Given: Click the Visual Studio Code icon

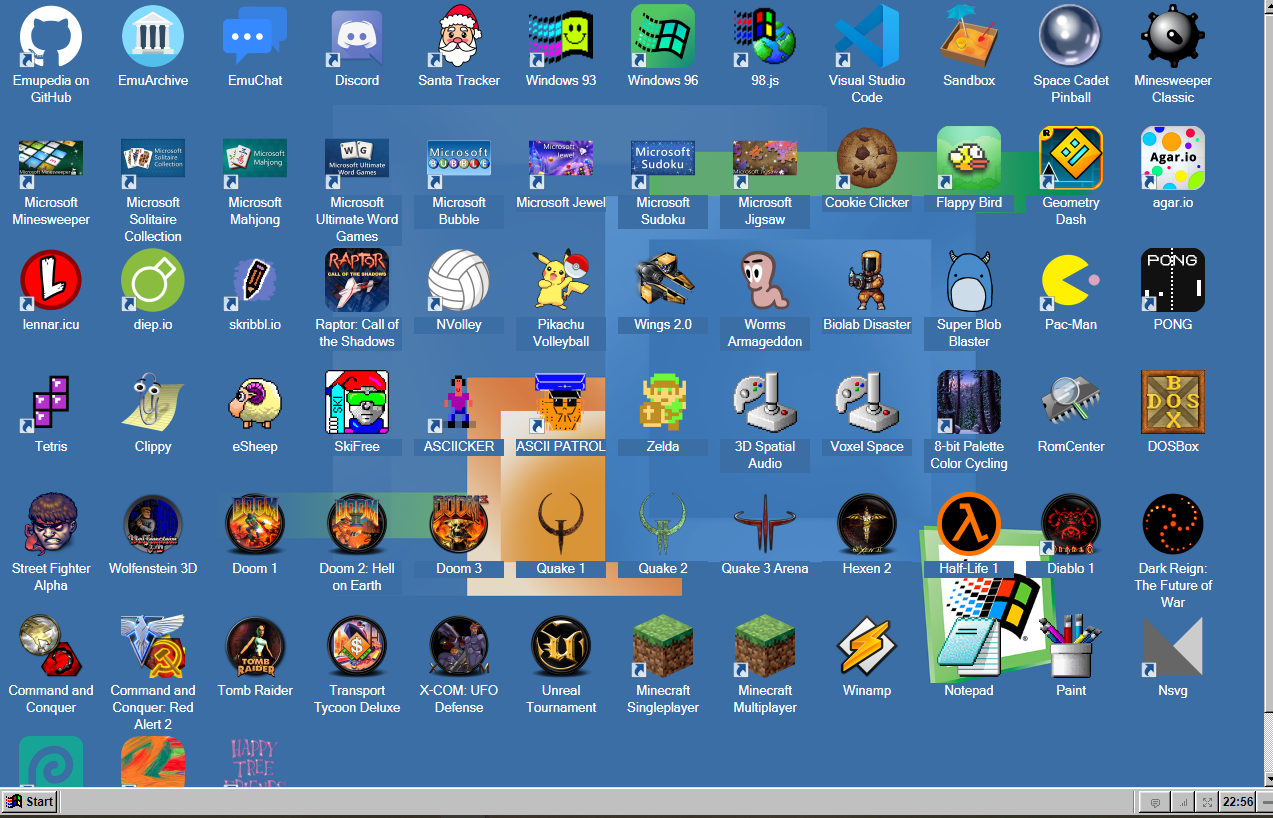Looking at the screenshot, I should coord(867,36).
